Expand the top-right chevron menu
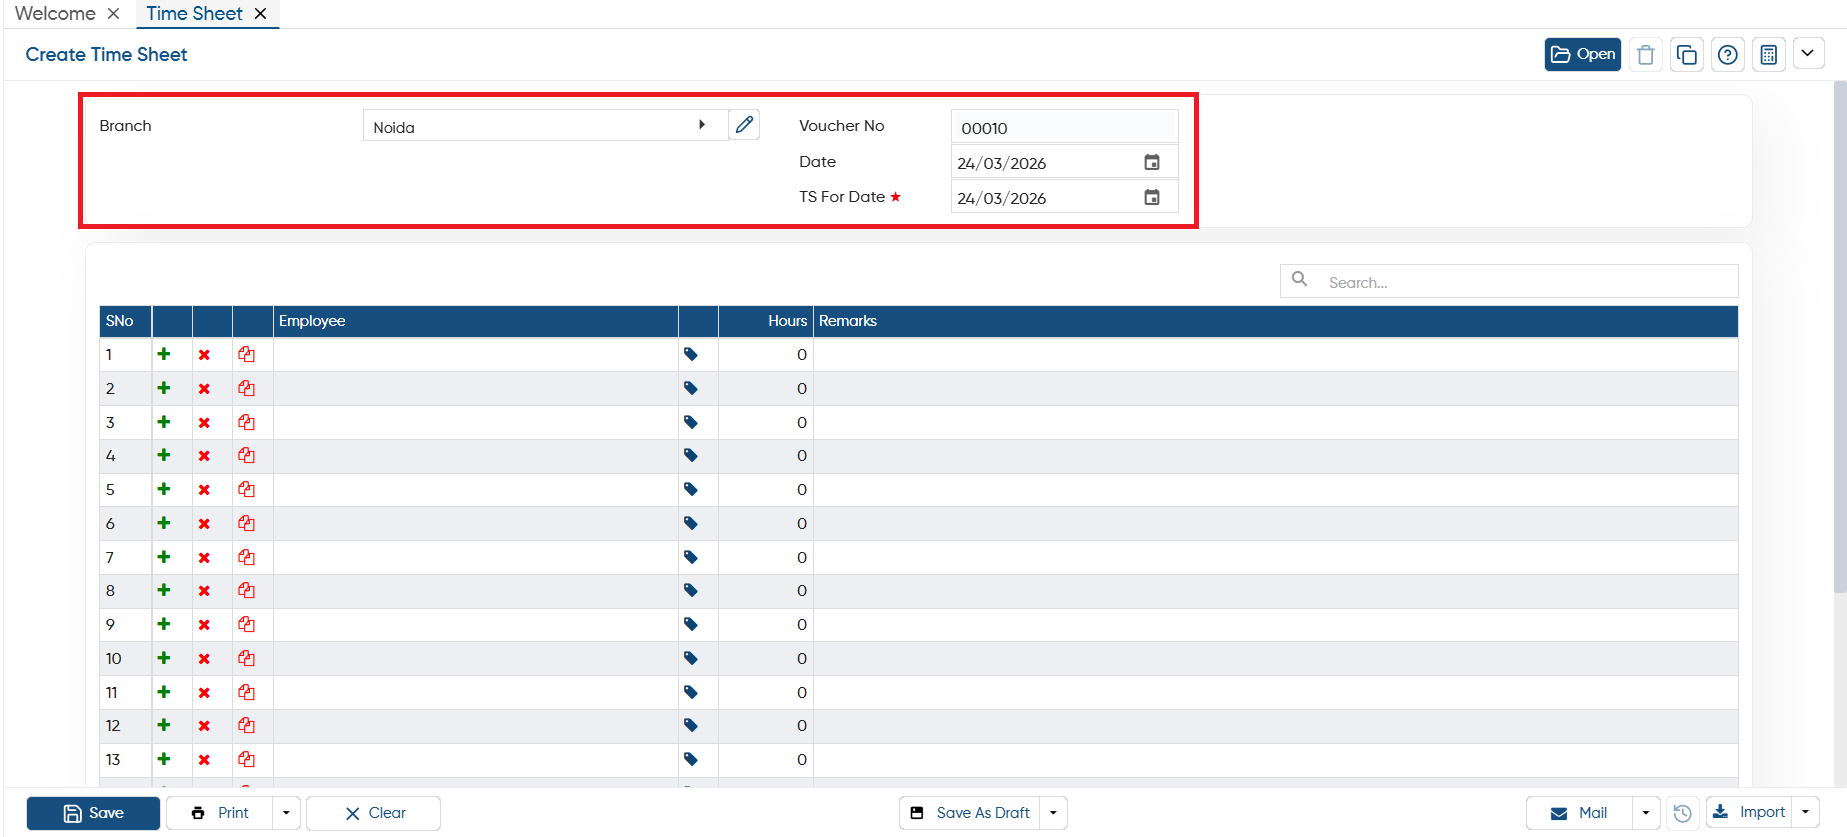The width and height of the screenshot is (1847, 837). (1808, 54)
